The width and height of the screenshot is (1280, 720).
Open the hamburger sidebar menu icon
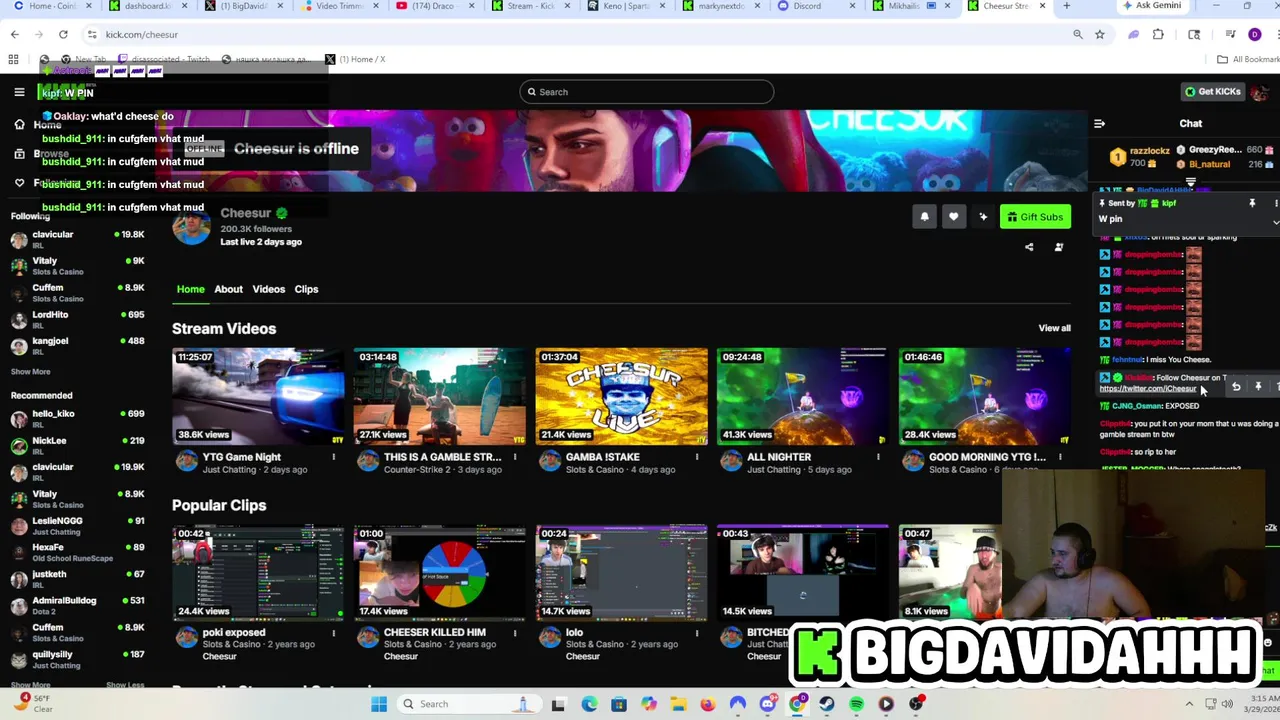pyautogui.click(x=19, y=92)
